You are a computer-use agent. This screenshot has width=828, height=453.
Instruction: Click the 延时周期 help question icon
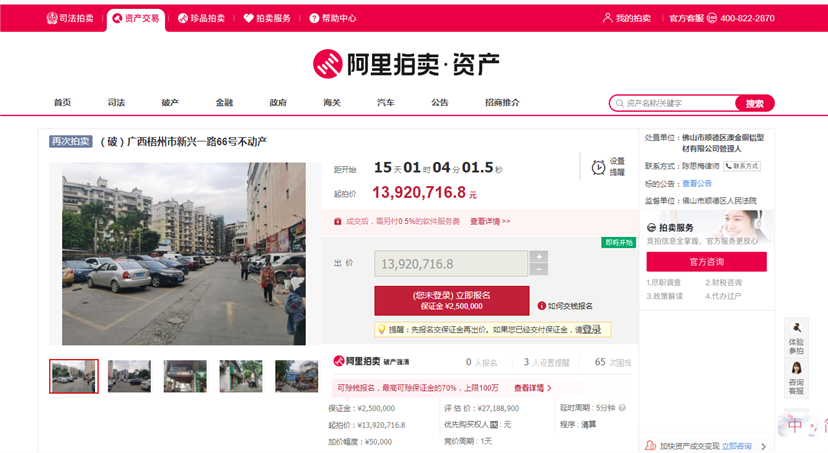click(x=622, y=408)
